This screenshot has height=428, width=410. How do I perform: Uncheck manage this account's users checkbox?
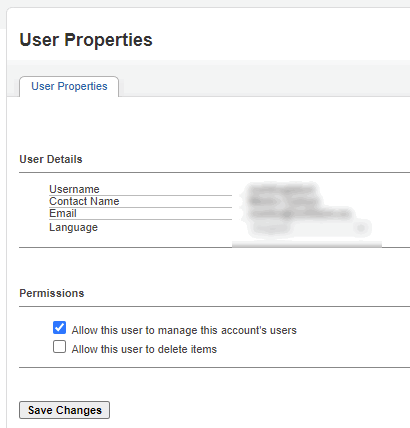pos(59,328)
